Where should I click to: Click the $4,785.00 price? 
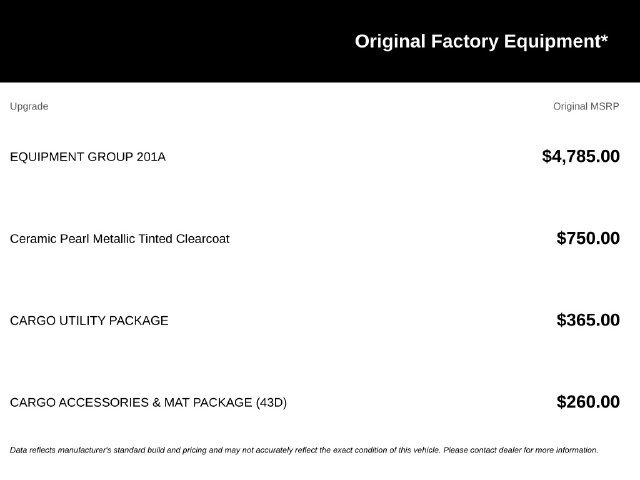[581, 156]
